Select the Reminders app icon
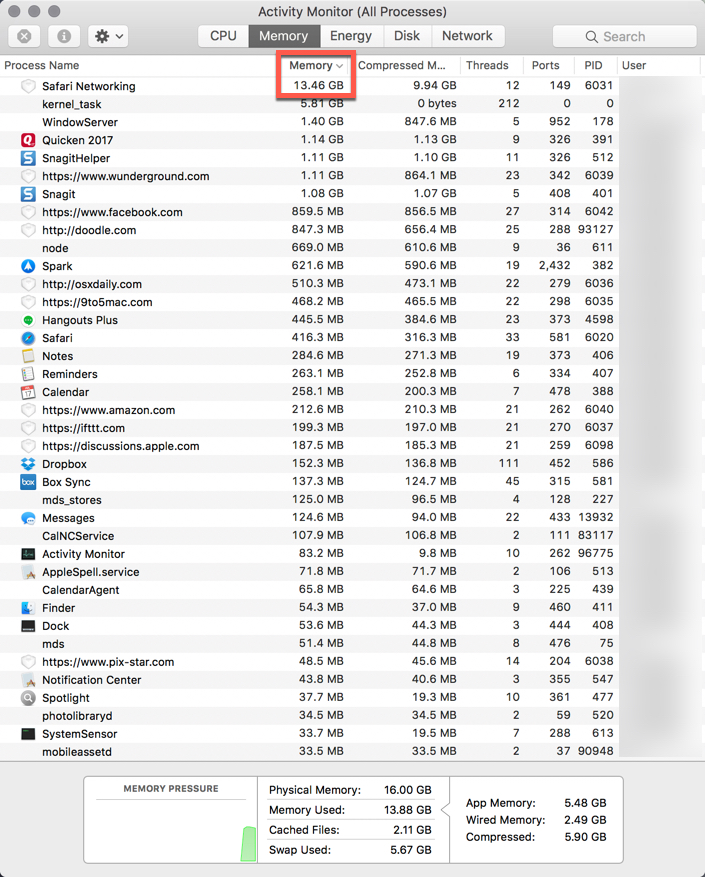This screenshot has width=705, height=877. click(28, 374)
